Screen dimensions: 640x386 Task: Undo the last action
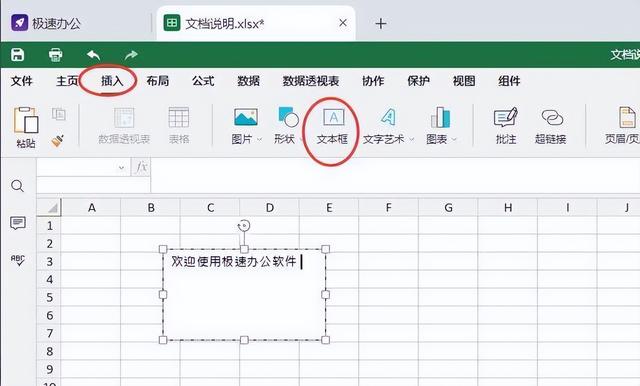pos(93,55)
